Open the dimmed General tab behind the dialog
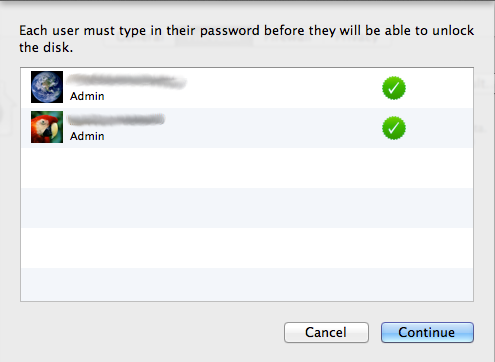The height and width of the screenshot is (362, 495). click(139, 37)
